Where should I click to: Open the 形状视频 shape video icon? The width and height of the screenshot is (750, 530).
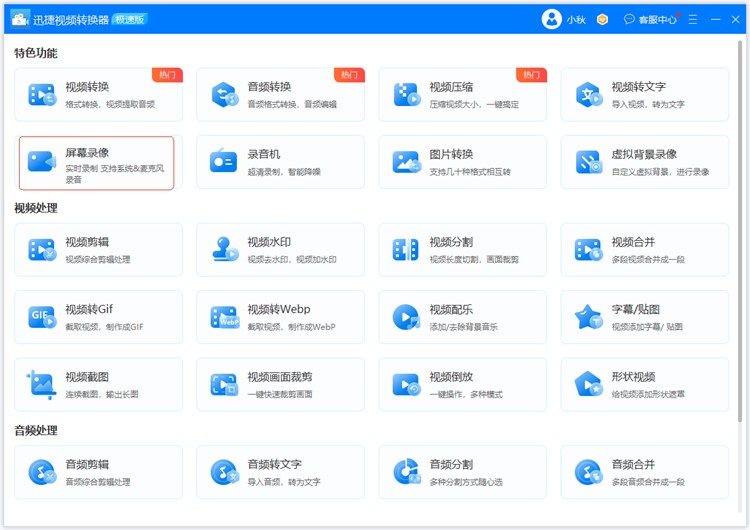pyautogui.click(x=588, y=384)
